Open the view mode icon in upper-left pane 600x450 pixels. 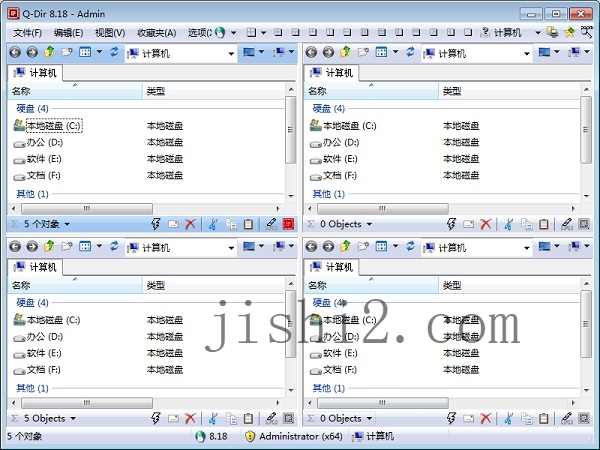(x=85, y=52)
